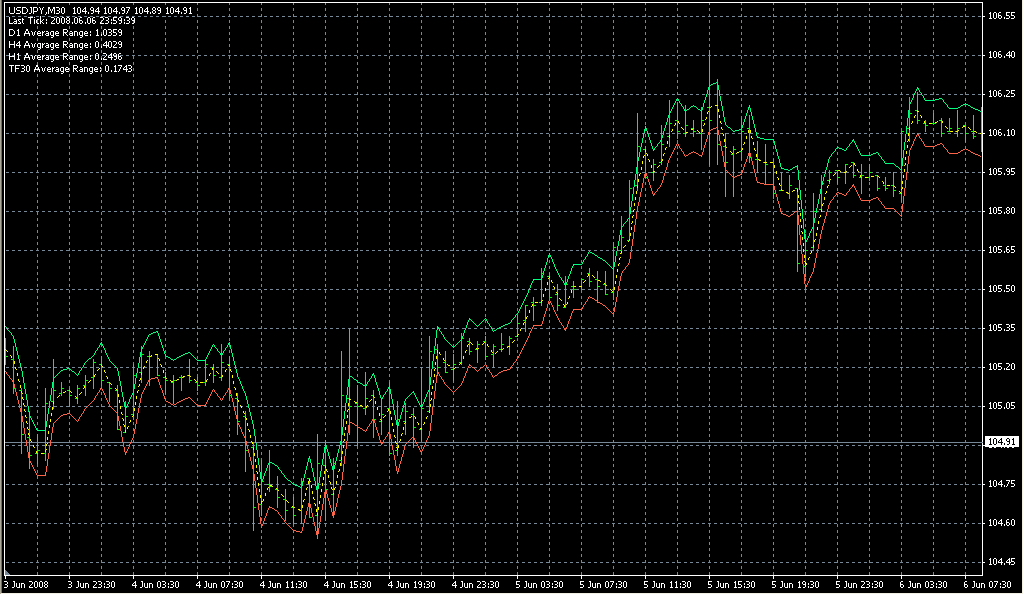The width and height of the screenshot is (1024, 594).
Task: Click the 105.05 price axis label
Action: click(1001, 406)
